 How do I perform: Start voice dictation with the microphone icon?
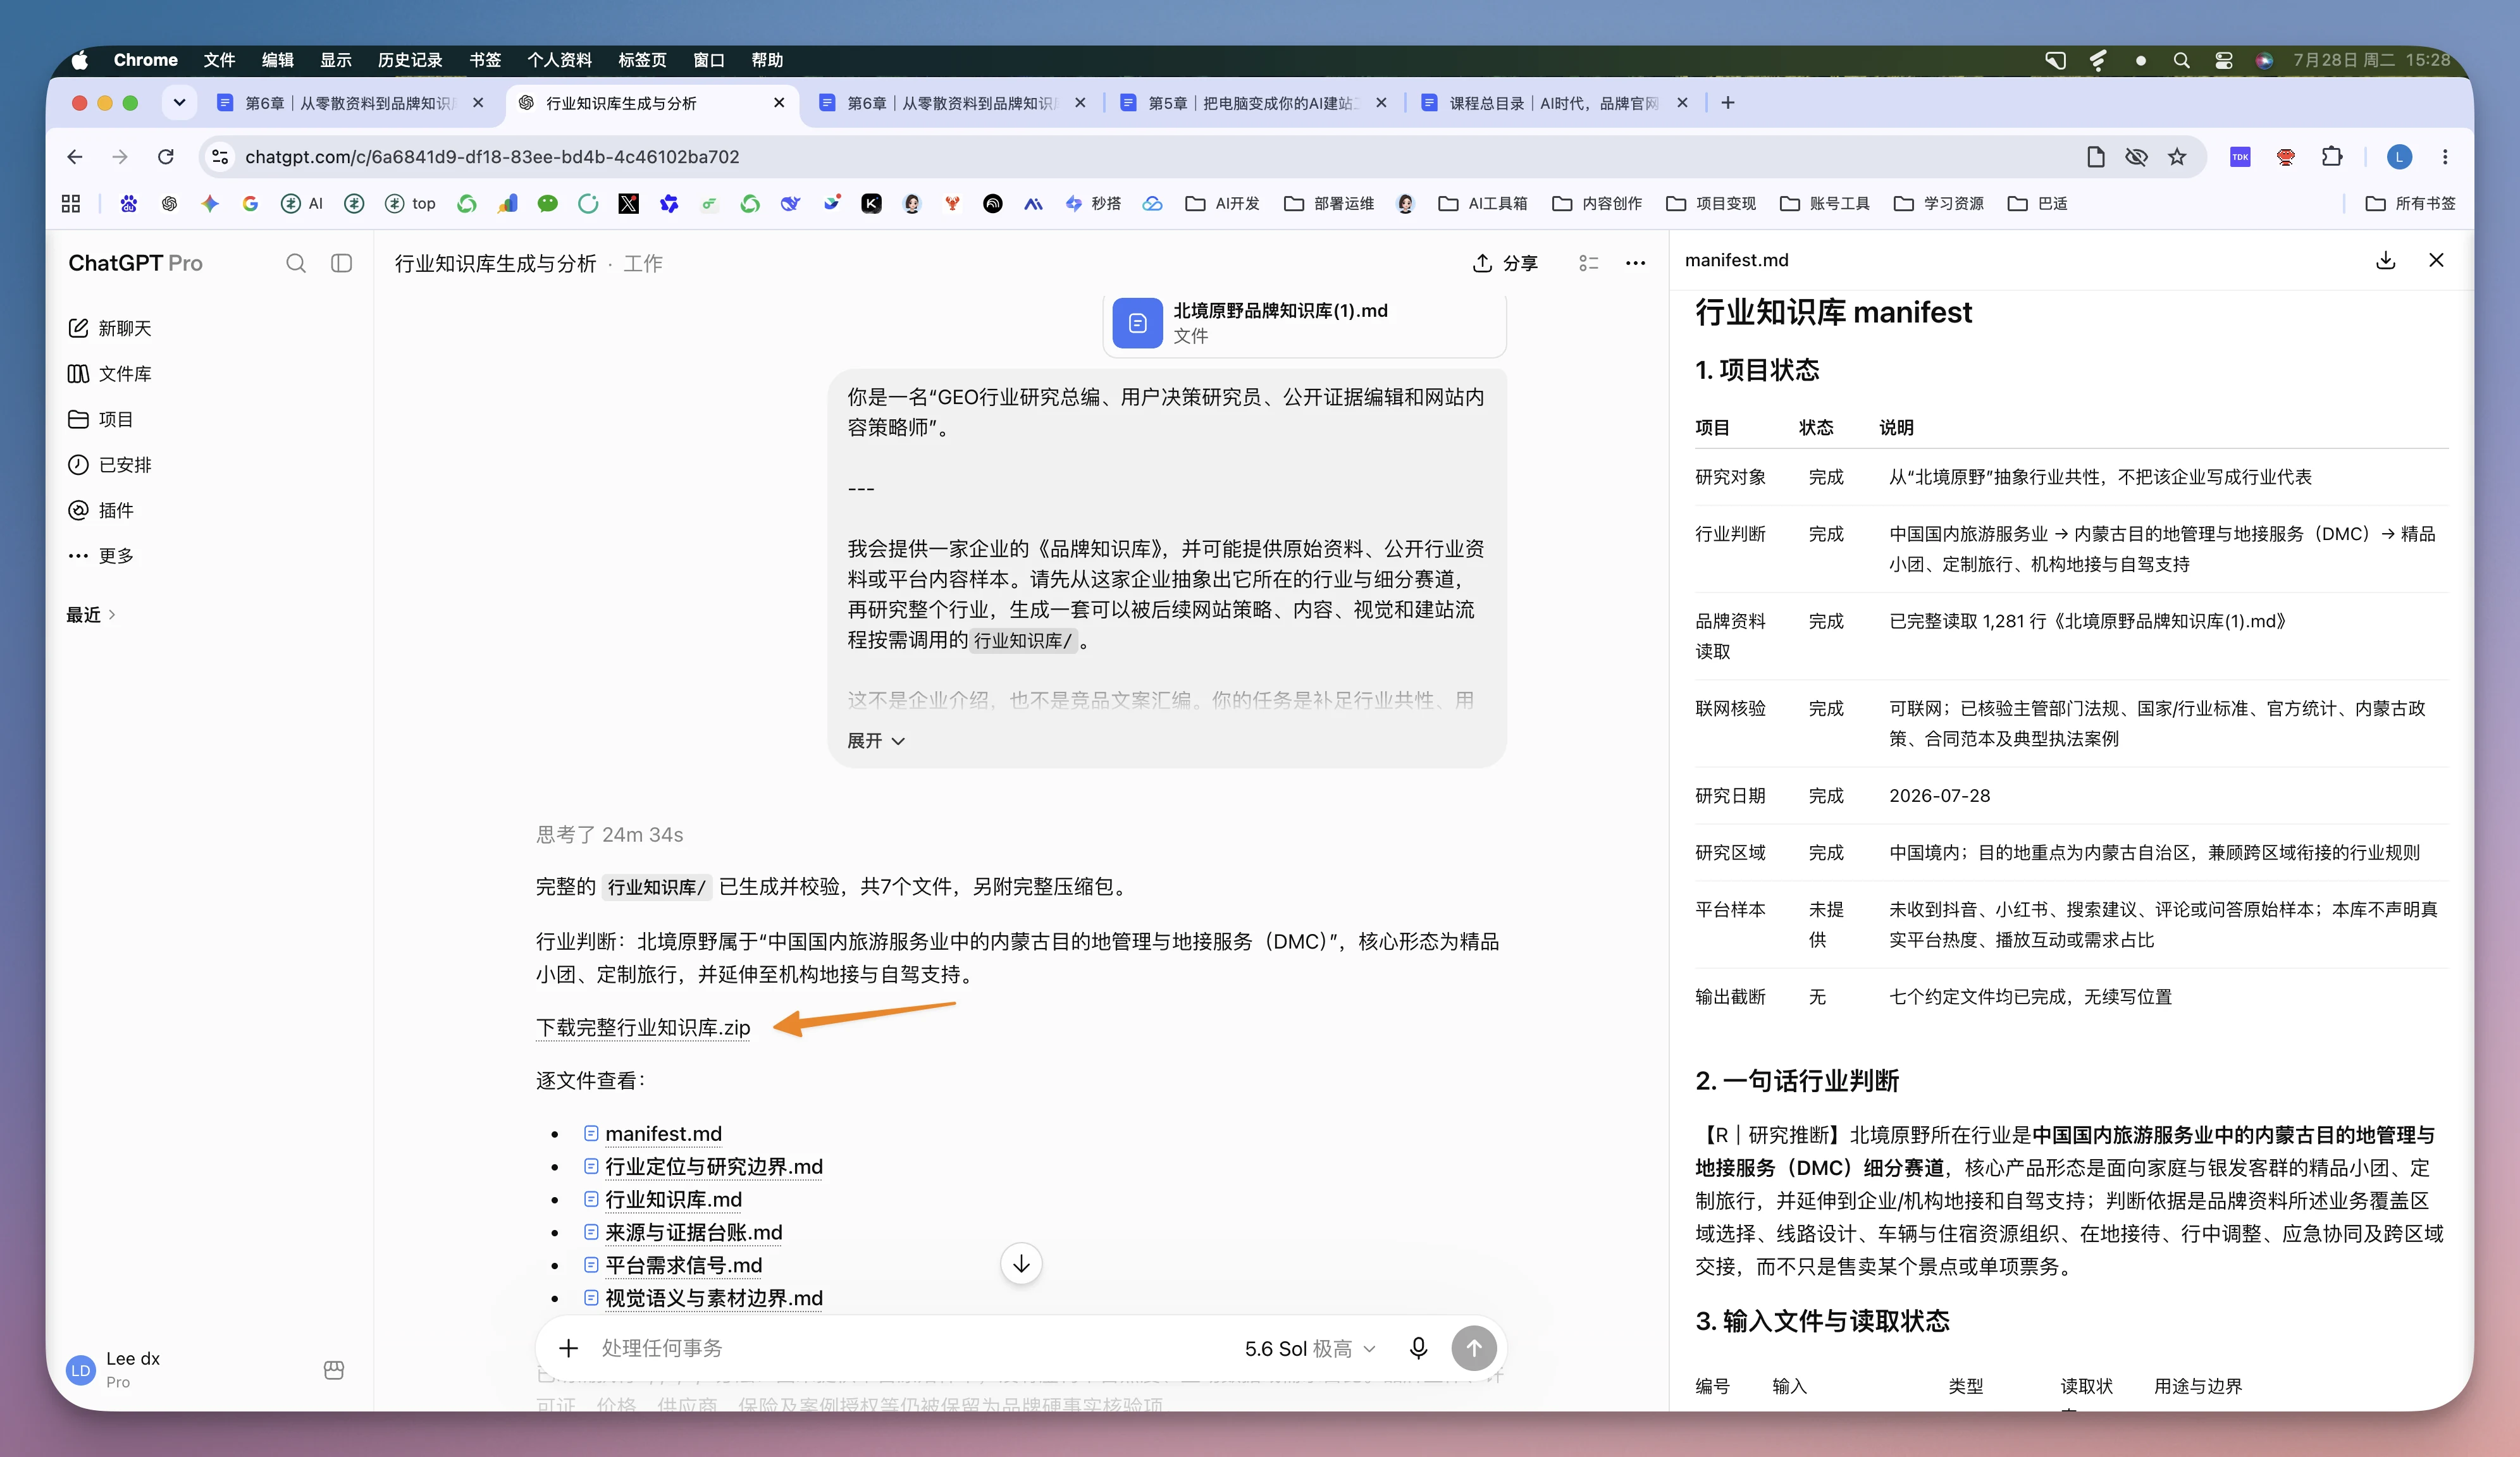pos(1418,1348)
